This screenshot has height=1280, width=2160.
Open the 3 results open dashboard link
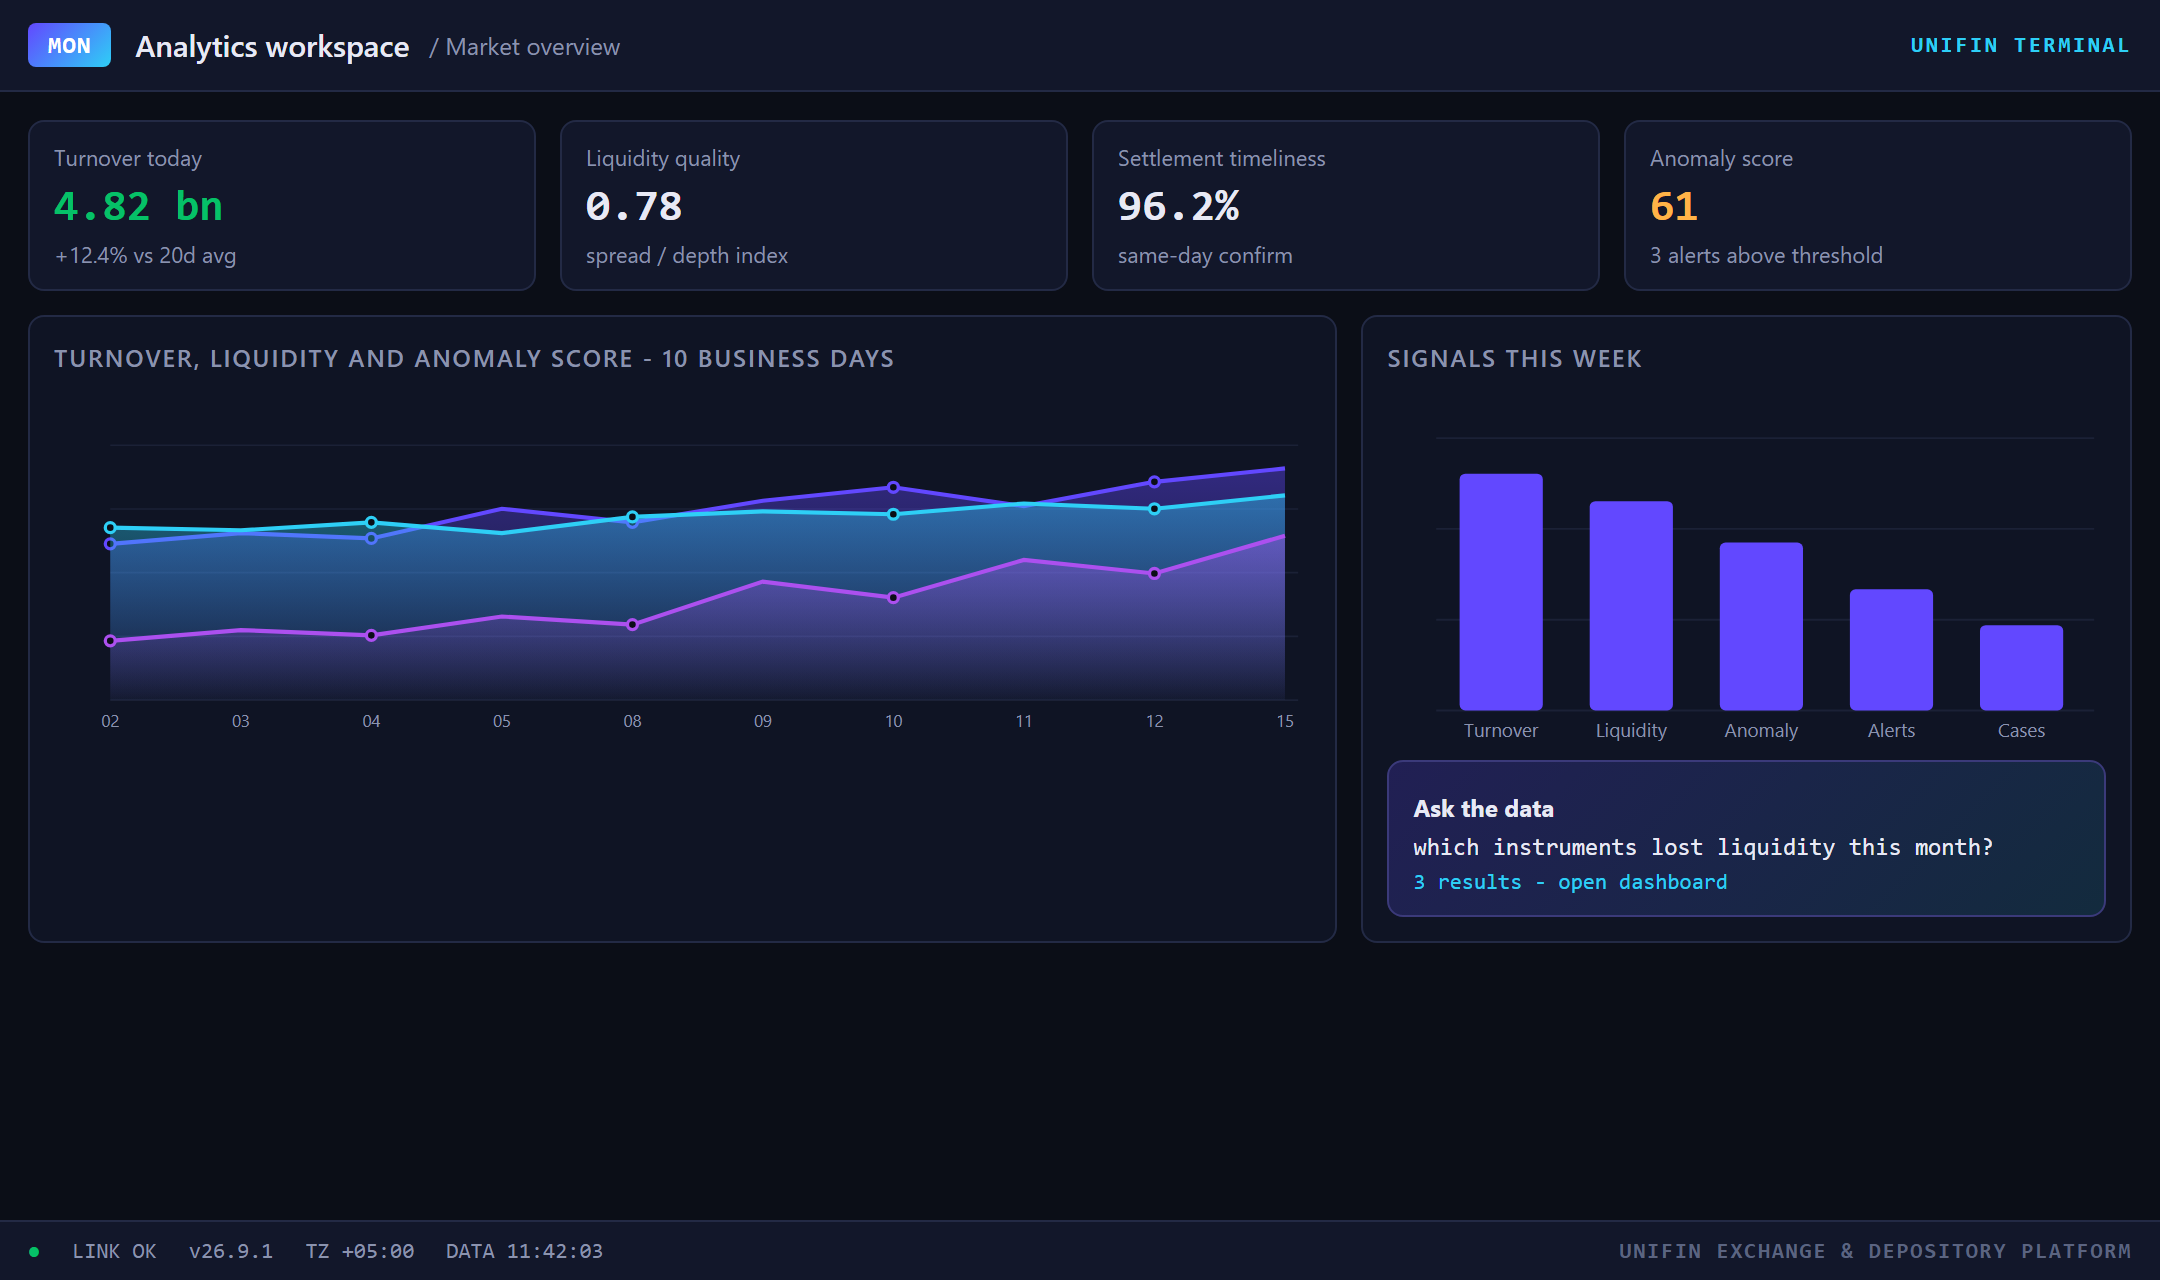coord(1570,882)
